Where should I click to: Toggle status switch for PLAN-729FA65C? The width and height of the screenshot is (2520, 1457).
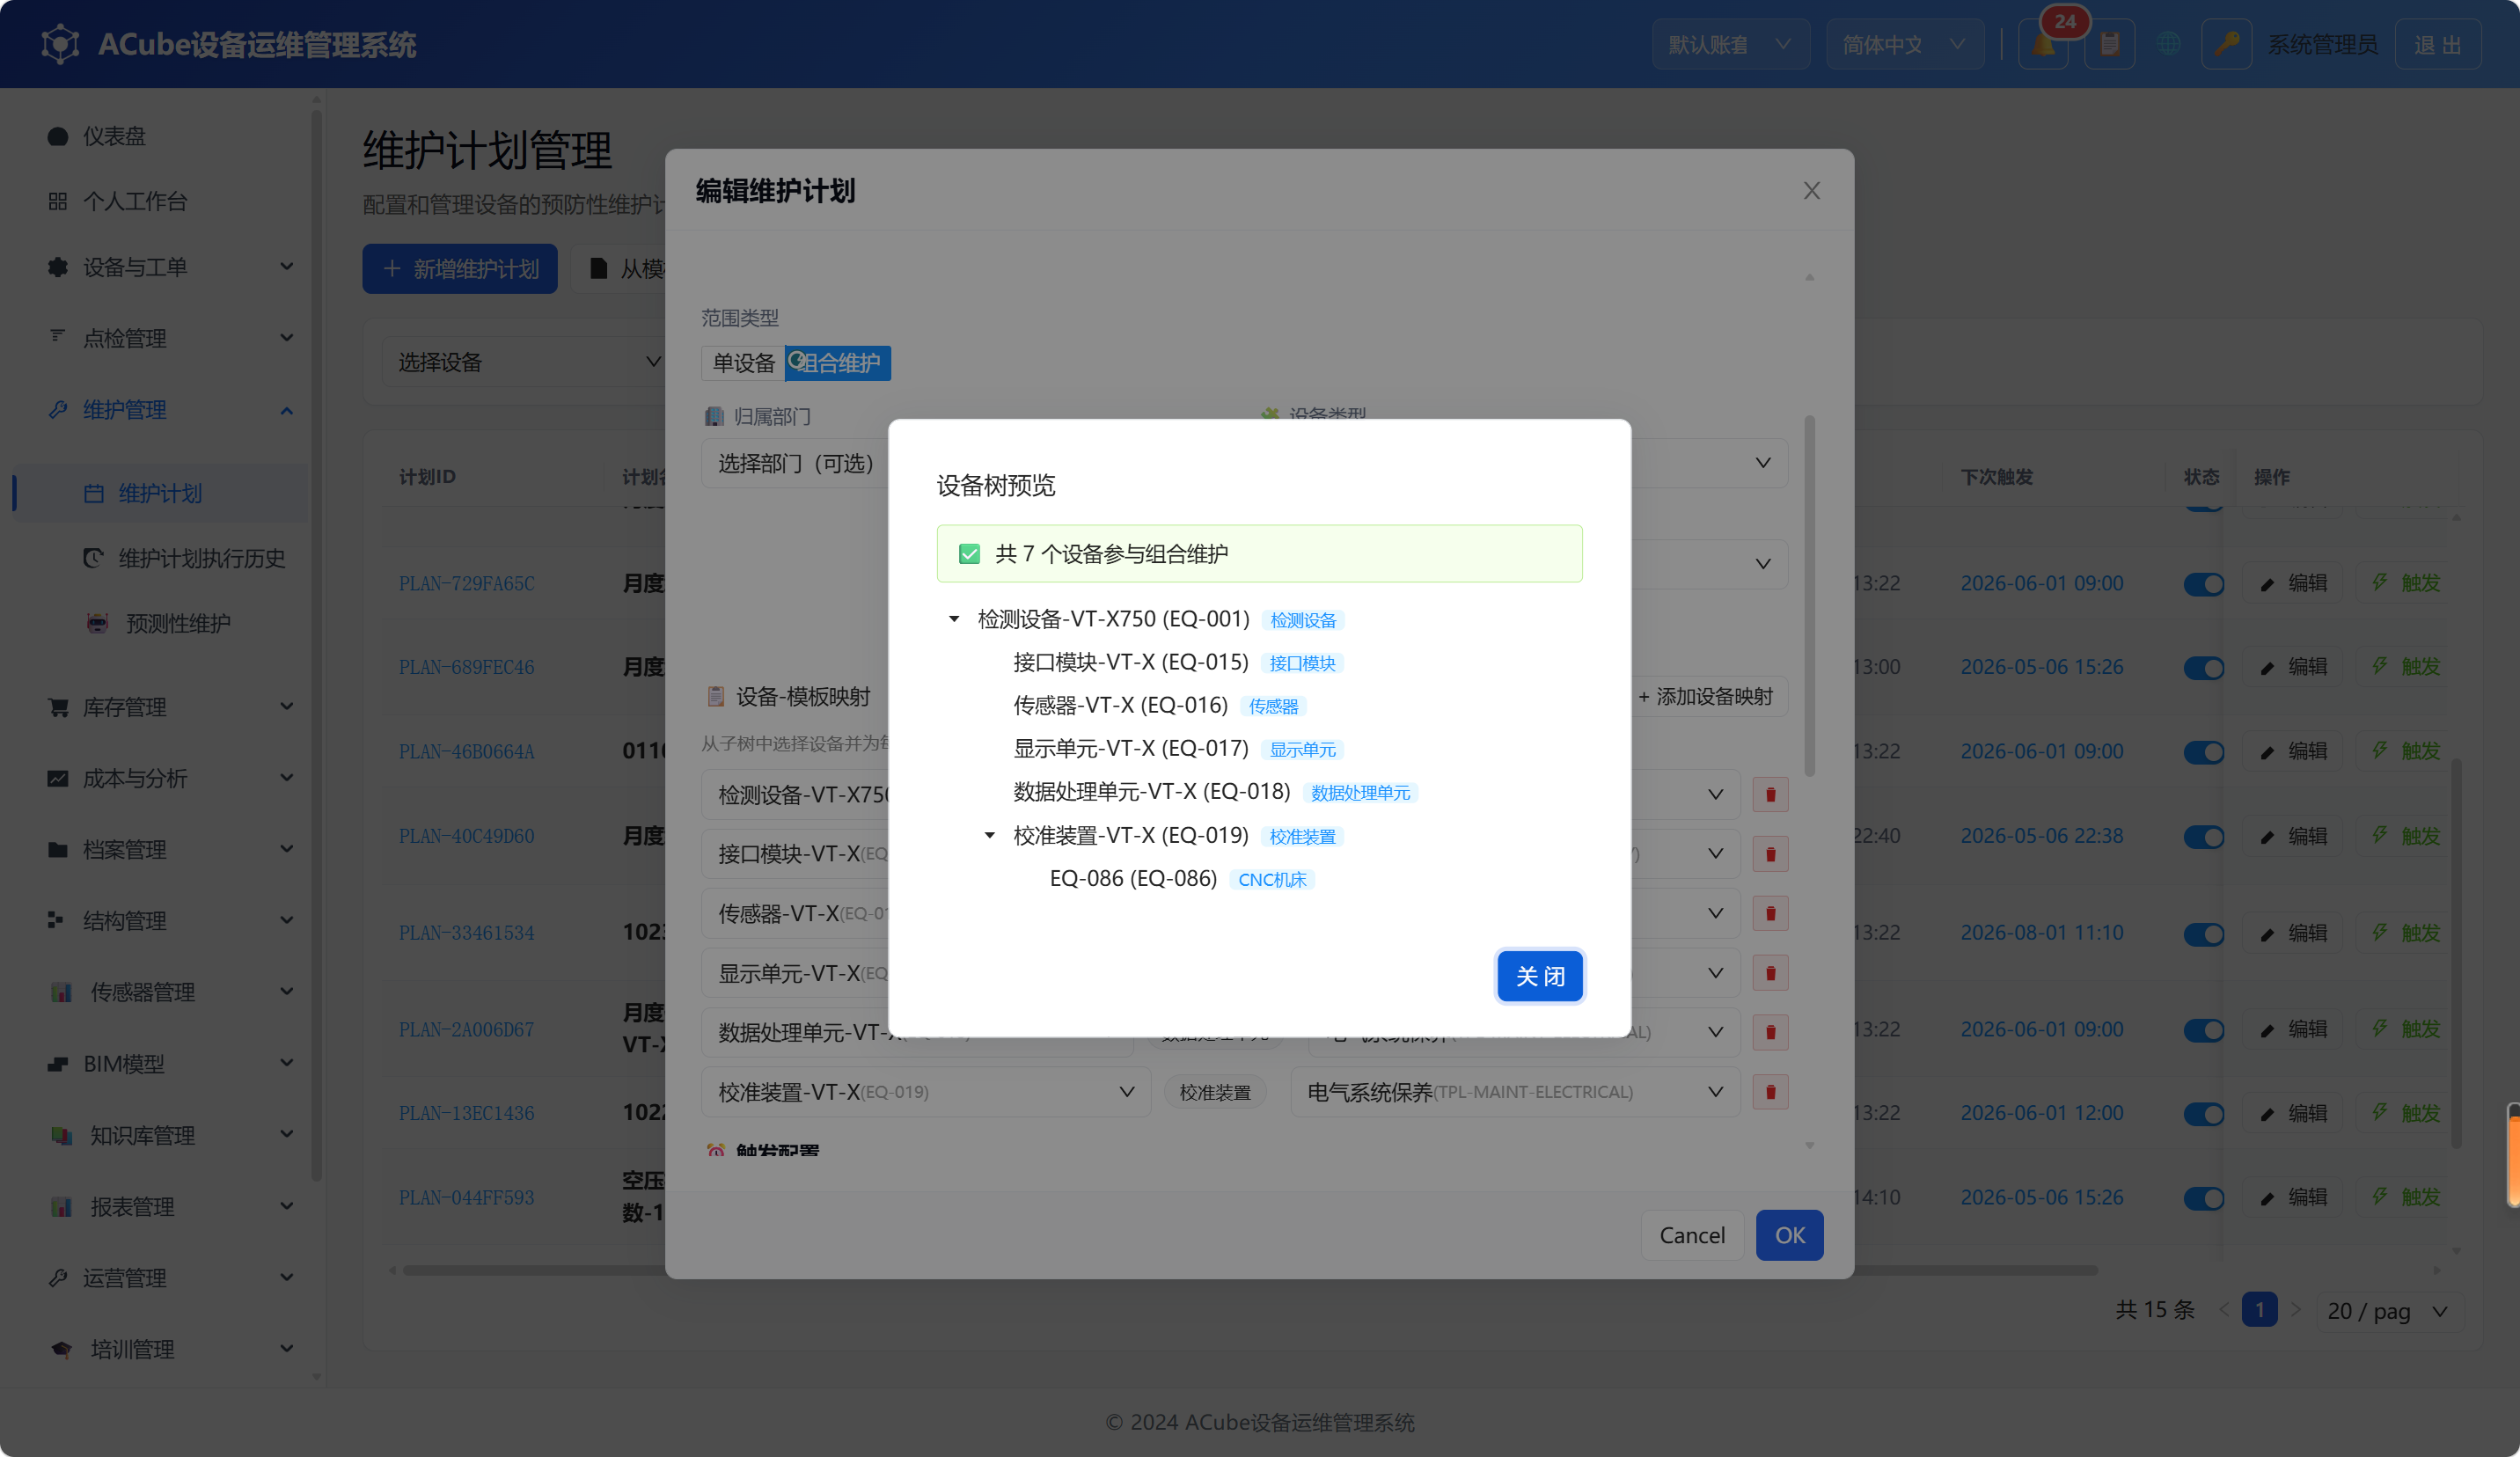(x=2204, y=584)
